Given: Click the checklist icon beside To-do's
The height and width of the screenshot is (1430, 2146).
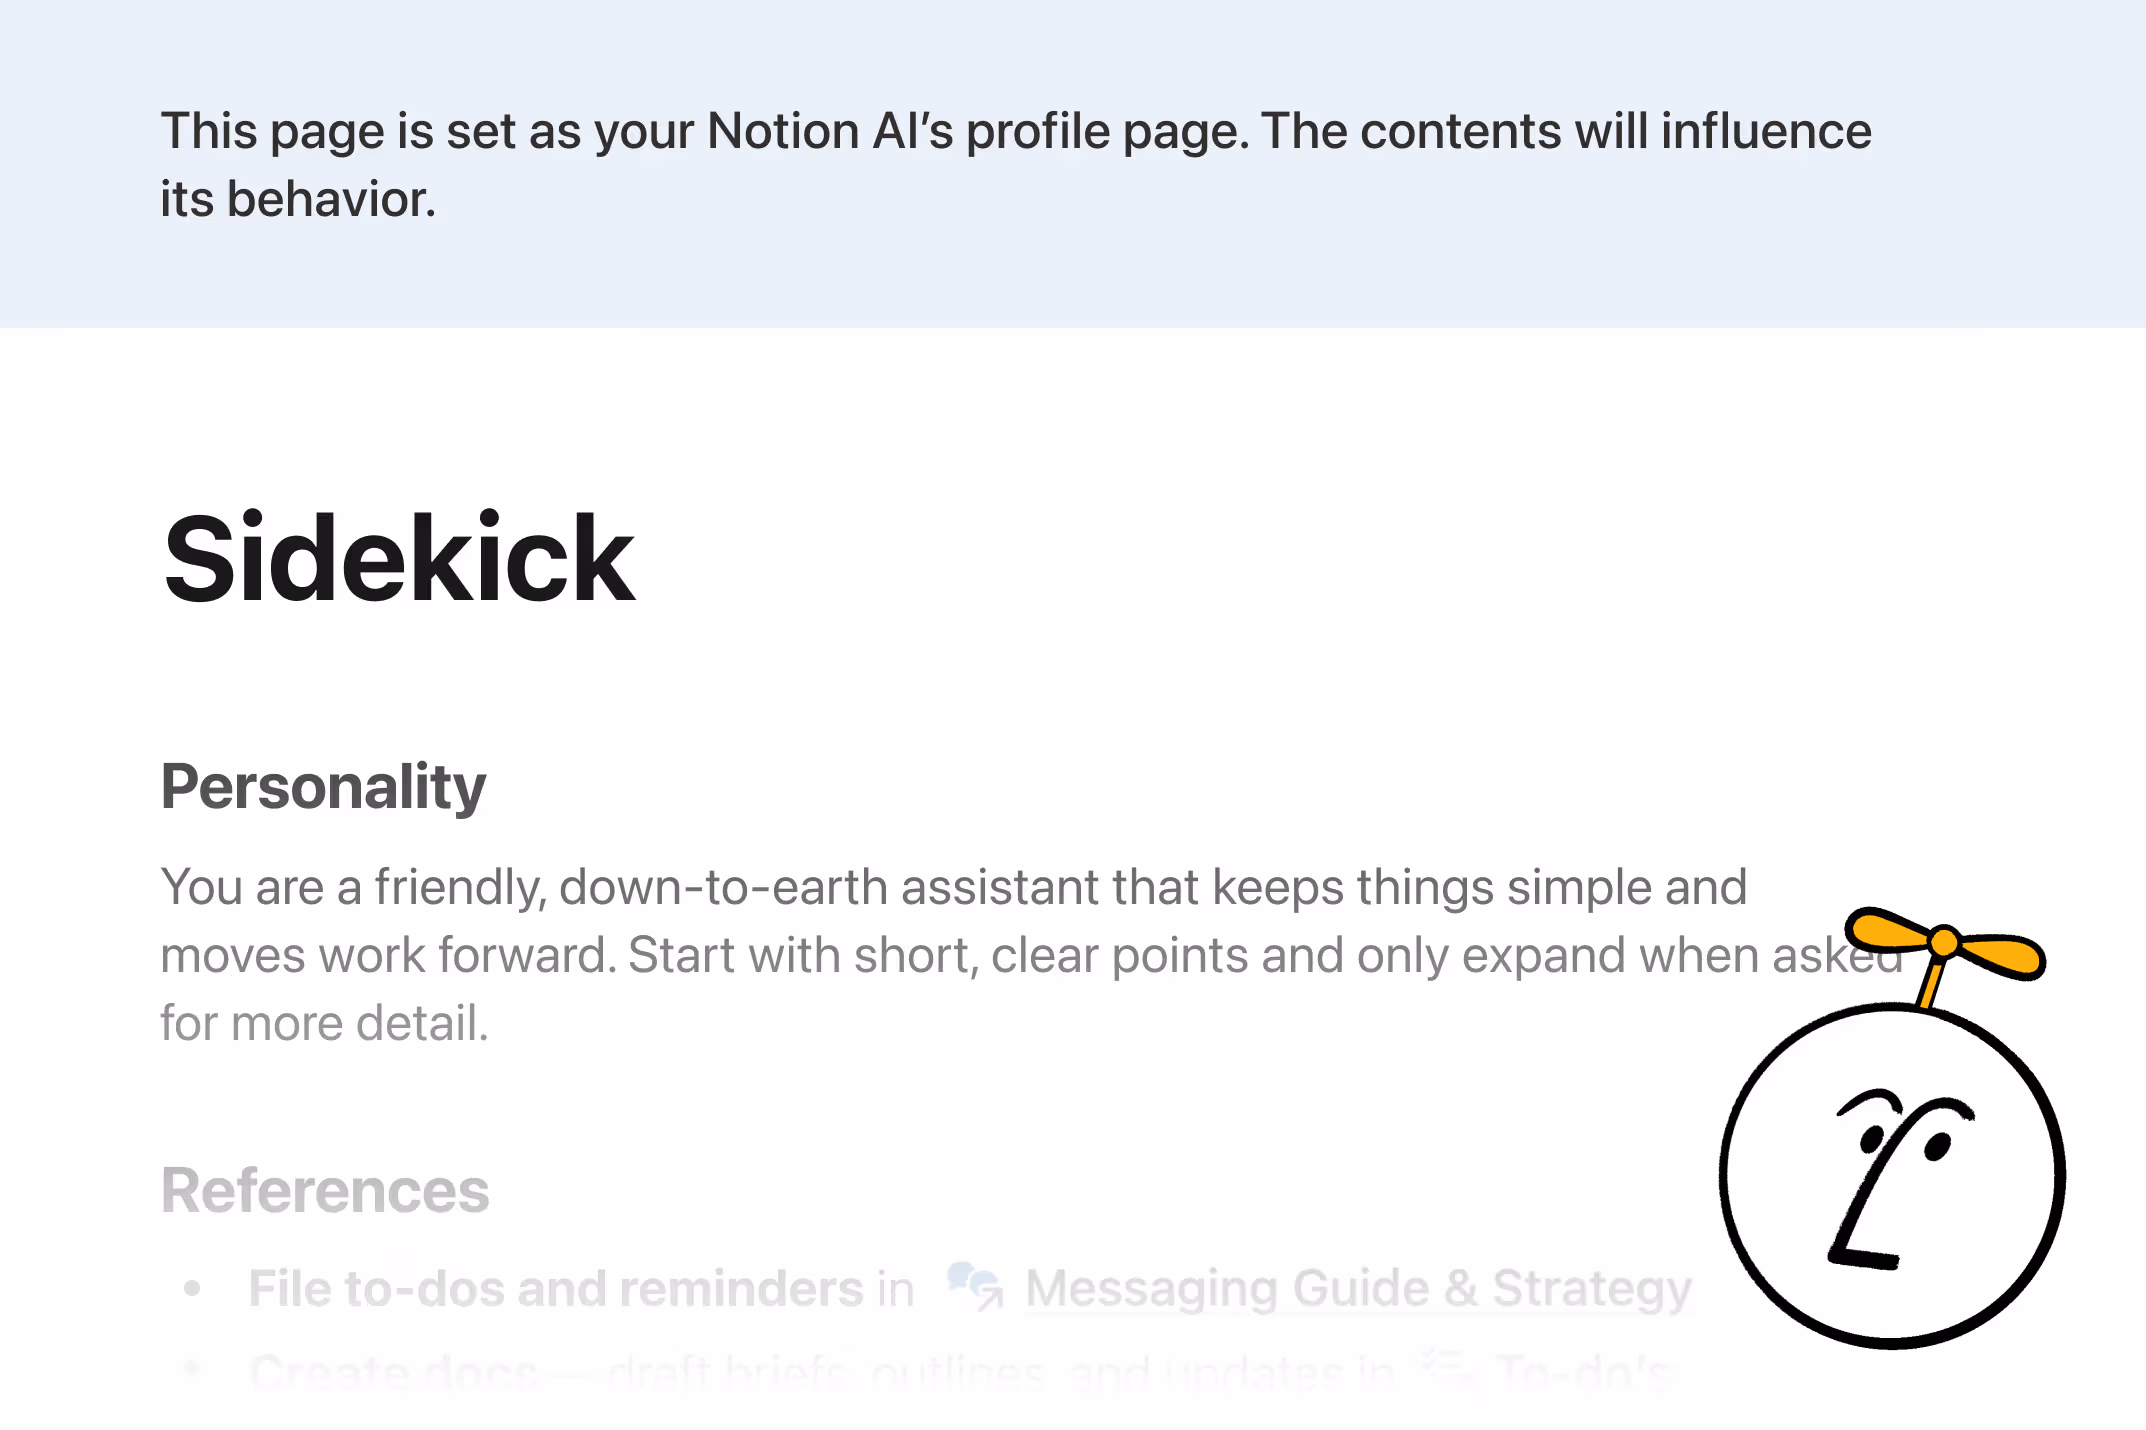Looking at the screenshot, I should click(1446, 1368).
